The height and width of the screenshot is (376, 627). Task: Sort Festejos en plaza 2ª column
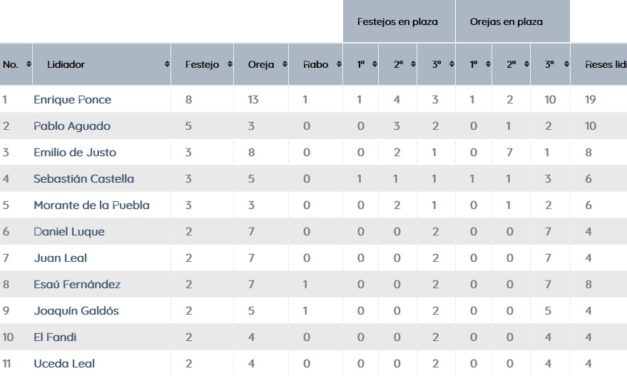click(x=413, y=64)
